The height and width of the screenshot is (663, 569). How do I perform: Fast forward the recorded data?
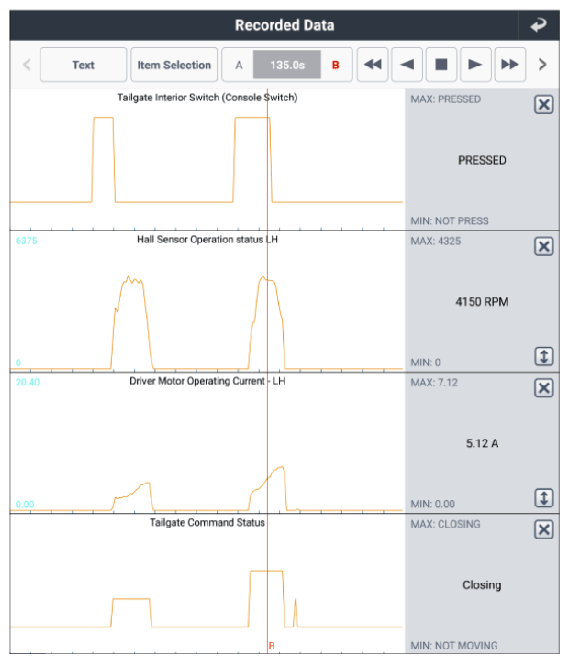tap(510, 65)
